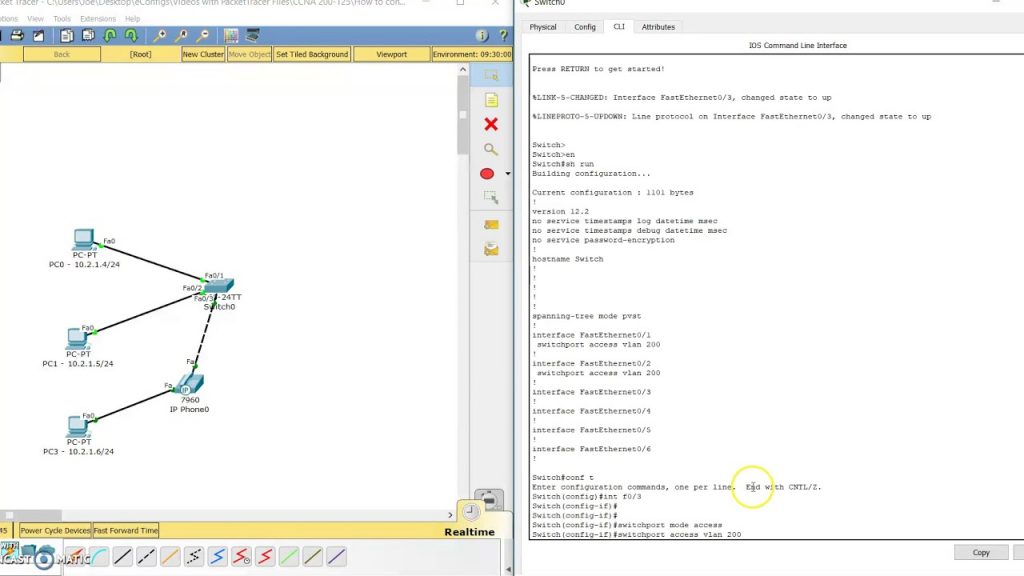Open the drawing shape dropdown arrow
The width and height of the screenshot is (1024, 576).
[507, 174]
